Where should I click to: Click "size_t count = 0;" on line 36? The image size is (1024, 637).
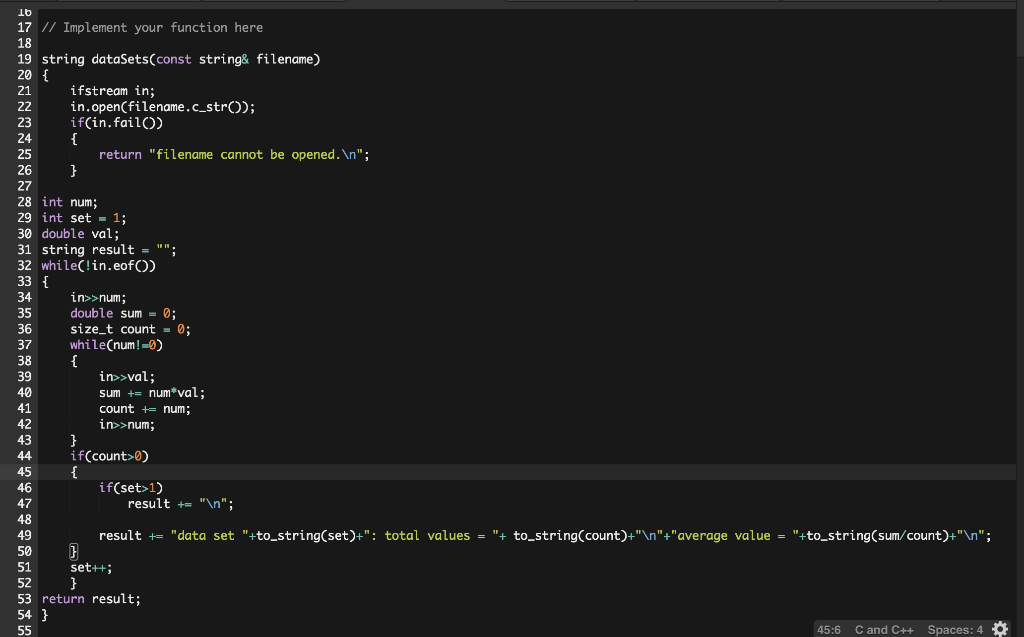130,329
